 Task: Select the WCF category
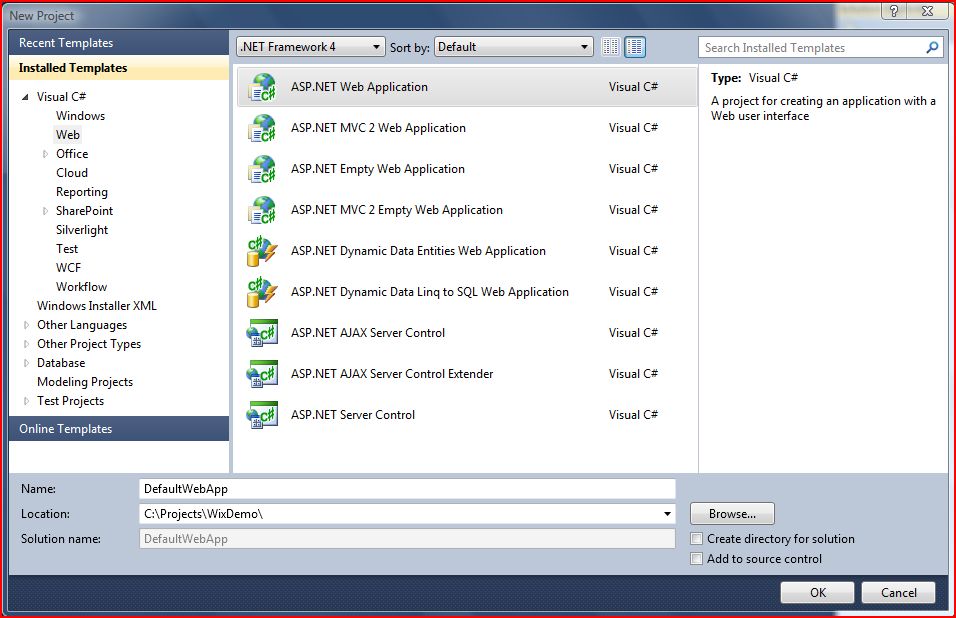[68, 268]
